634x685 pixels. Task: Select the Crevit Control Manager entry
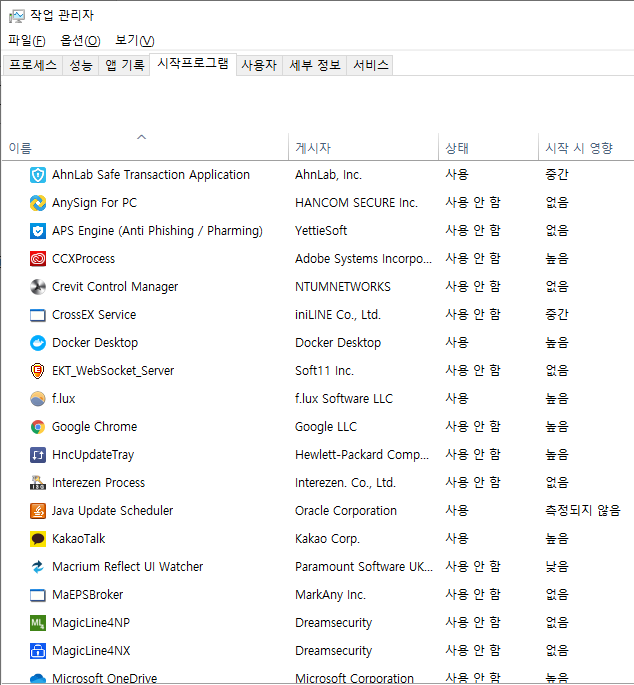coord(115,287)
